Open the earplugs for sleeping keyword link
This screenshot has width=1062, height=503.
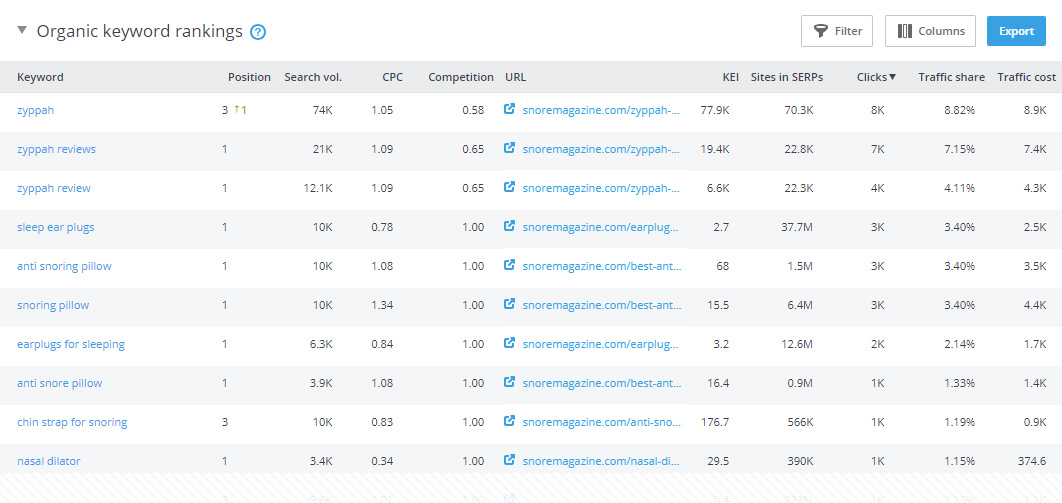pos(70,345)
